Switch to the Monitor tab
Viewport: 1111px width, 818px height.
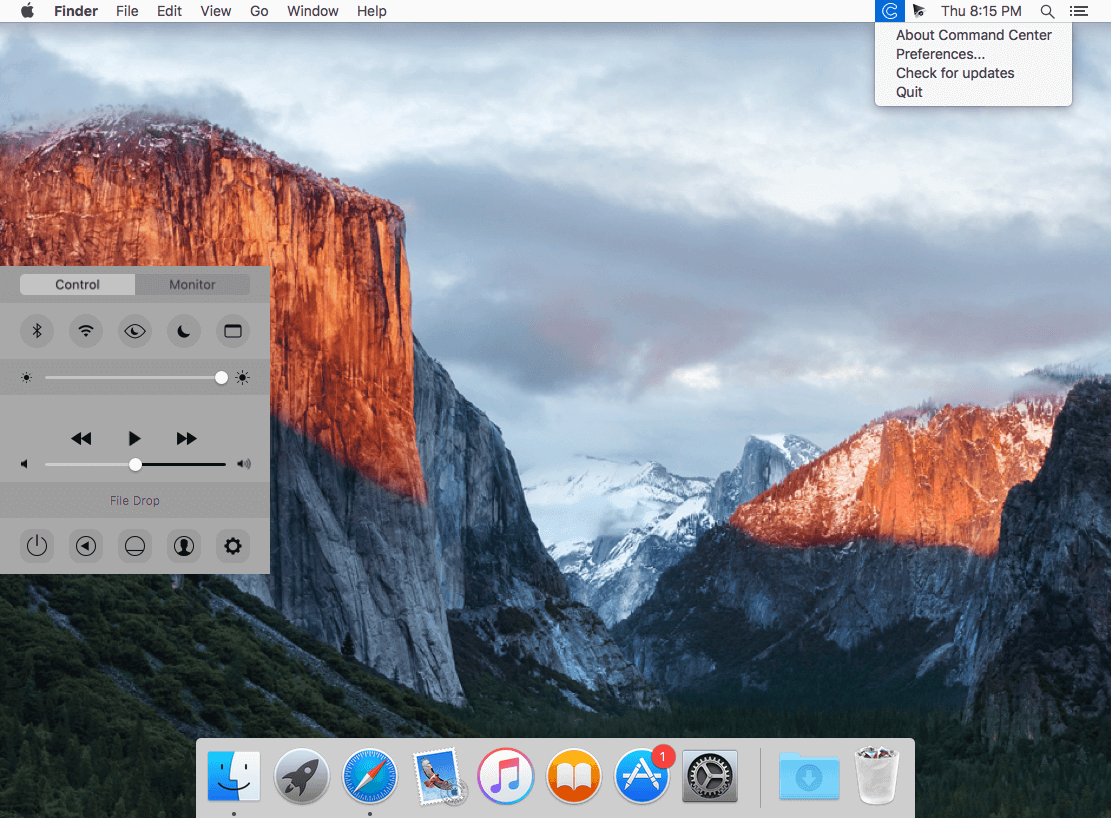click(x=192, y=284)
